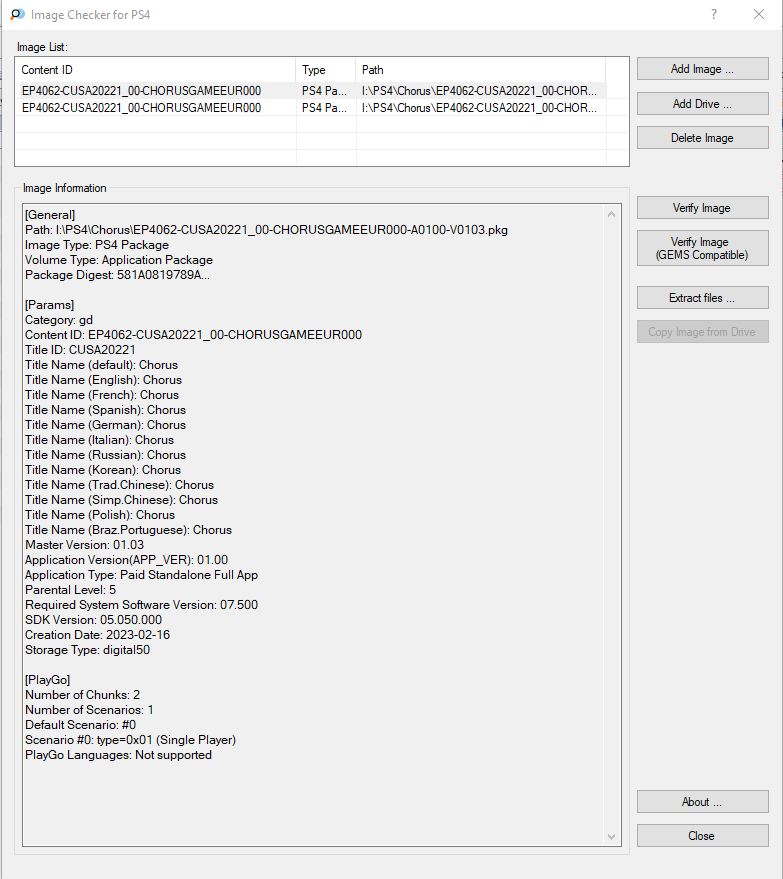Close window using the title bar X
Screen dimensions: 783x879
759,15
